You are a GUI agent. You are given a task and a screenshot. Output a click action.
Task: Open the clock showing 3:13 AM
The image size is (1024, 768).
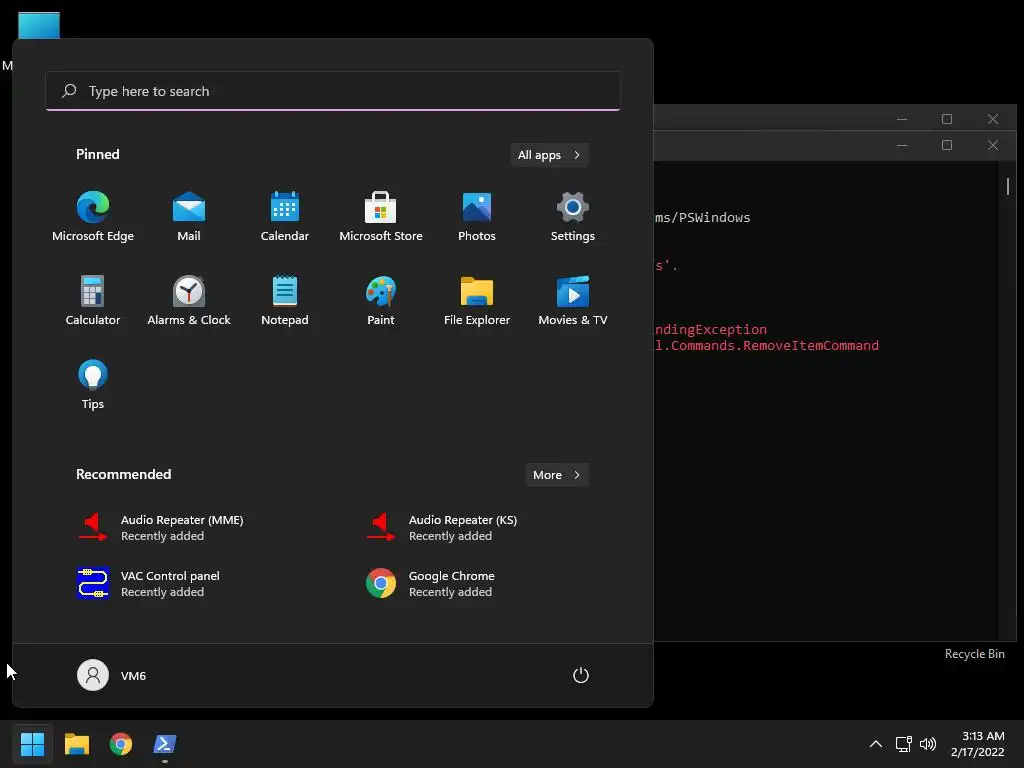(x=978, y=744)
